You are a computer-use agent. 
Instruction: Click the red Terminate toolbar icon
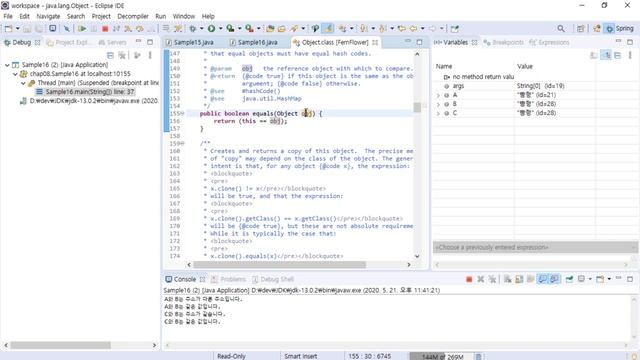(105, 29)
